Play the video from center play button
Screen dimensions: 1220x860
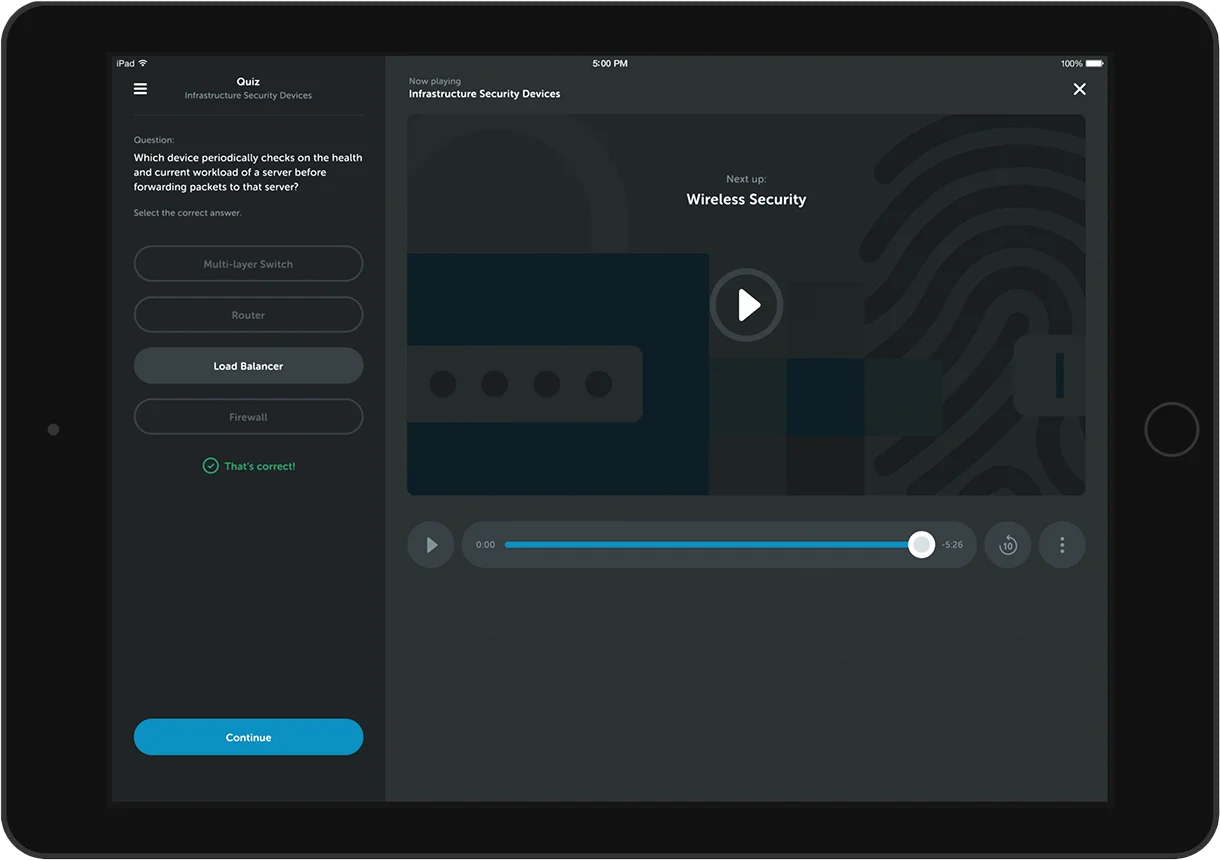(747, 305)
